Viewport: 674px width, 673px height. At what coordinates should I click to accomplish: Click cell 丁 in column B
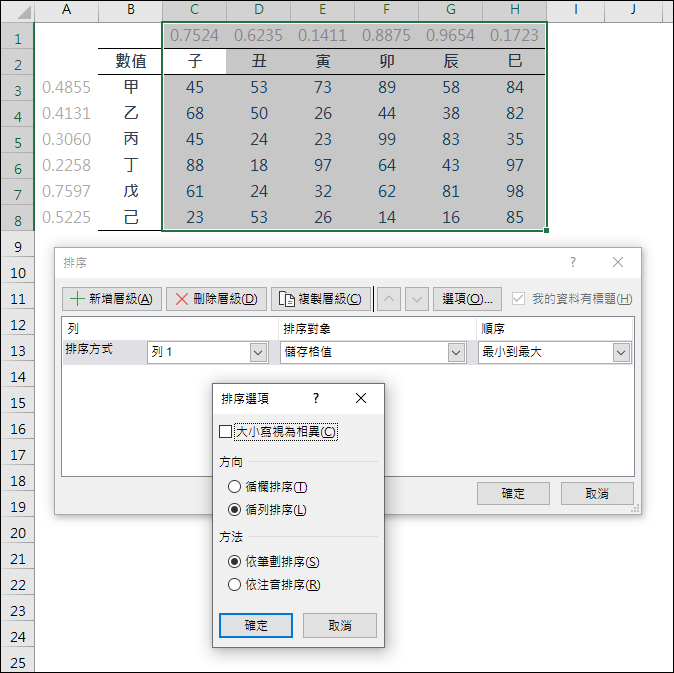click(131, 165)
